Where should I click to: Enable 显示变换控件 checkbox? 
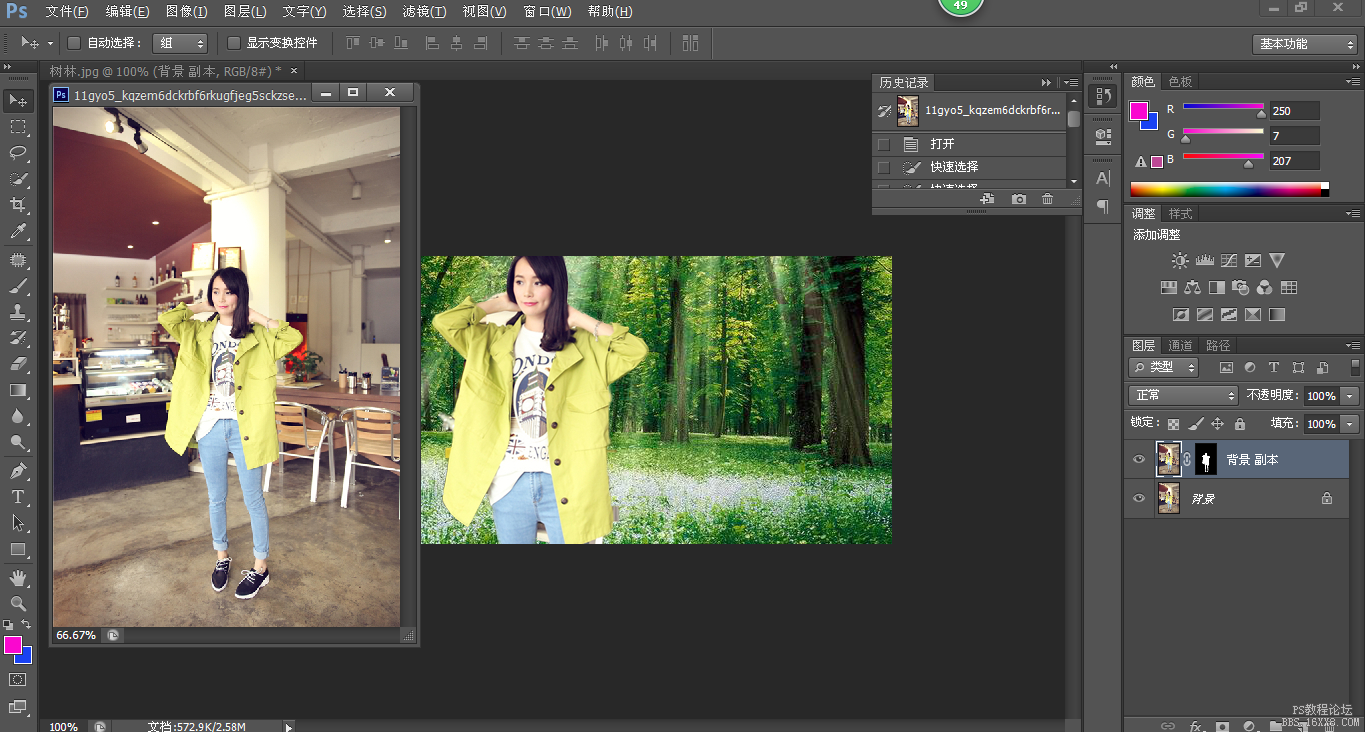pos(234,43)
